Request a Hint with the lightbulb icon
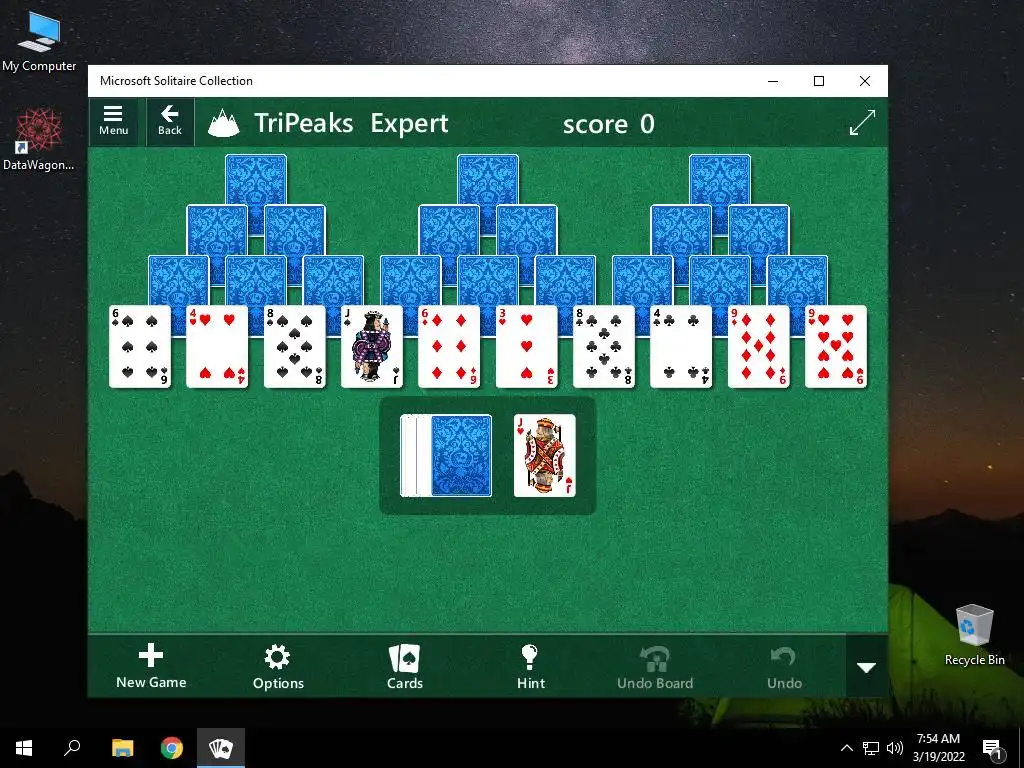Screen dimensions: 1024x768 point(530,667)
